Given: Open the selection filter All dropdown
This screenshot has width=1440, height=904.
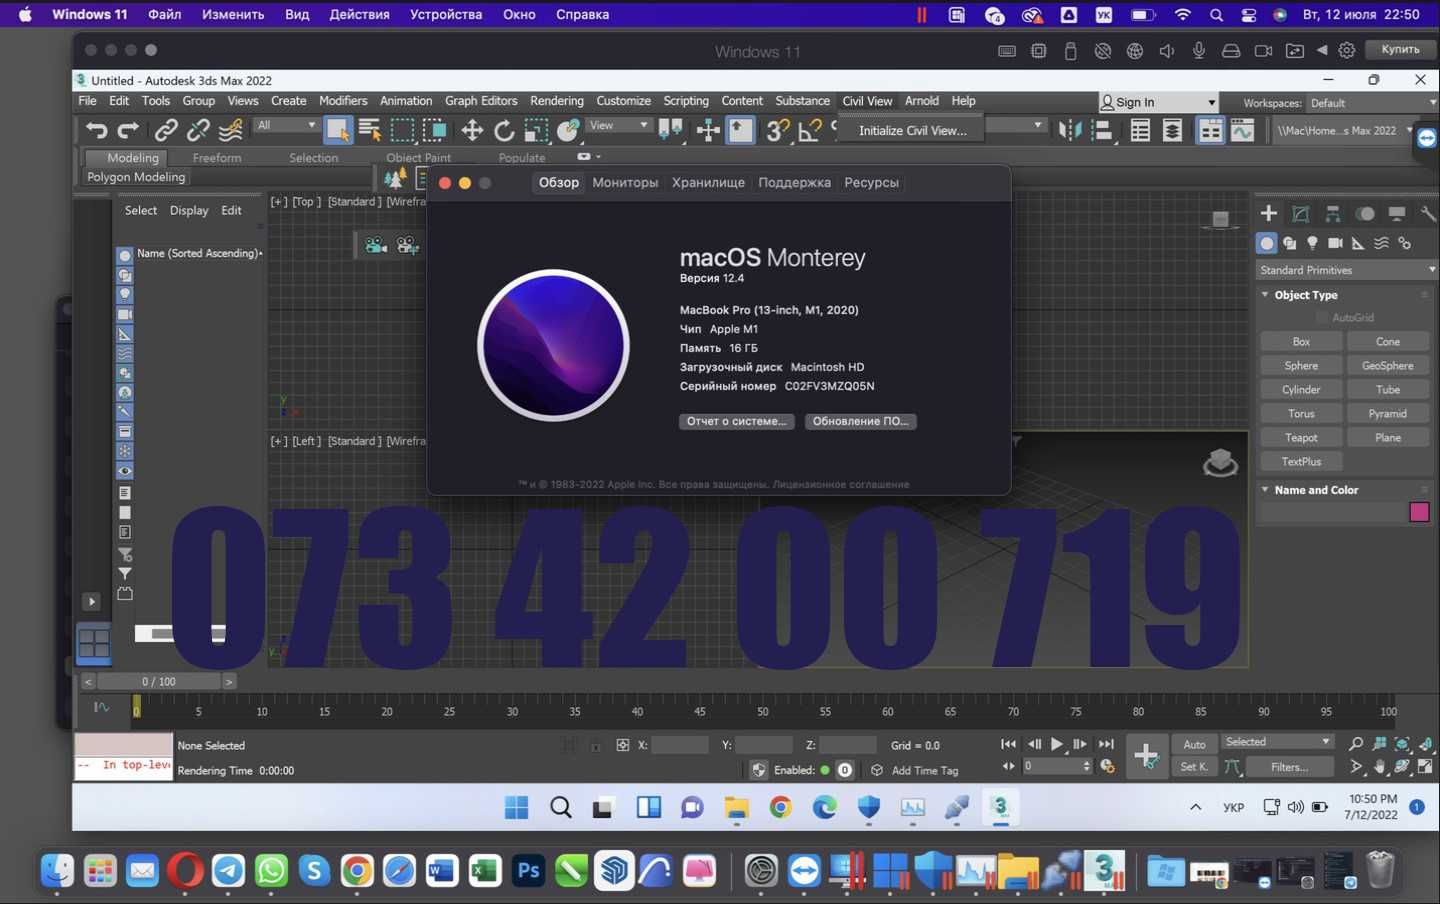Looking at the screenshot, I should [285, 125].
